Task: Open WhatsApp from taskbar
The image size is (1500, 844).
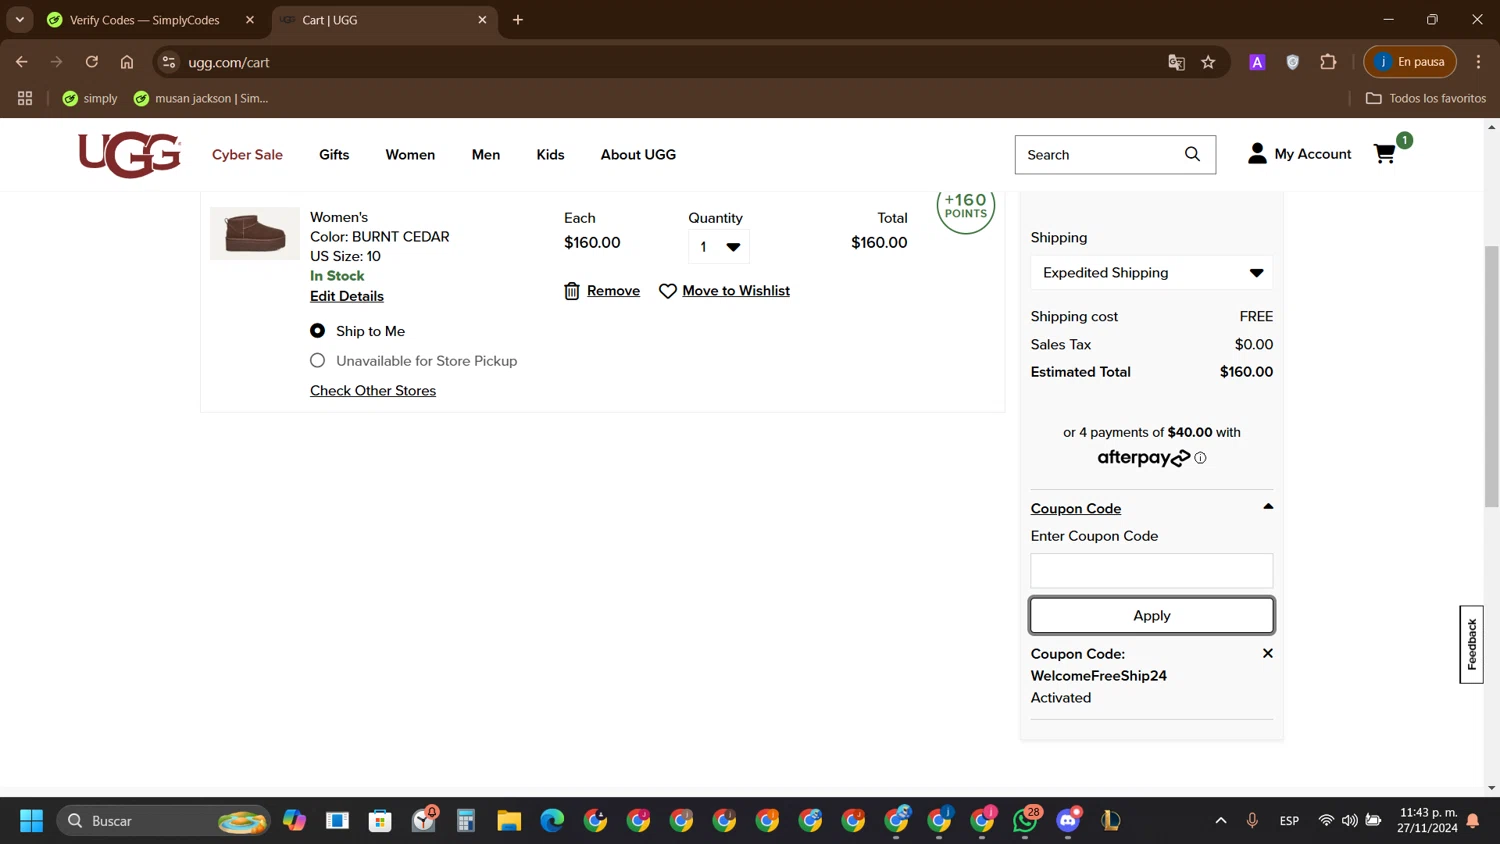Action: point(1025,821)
